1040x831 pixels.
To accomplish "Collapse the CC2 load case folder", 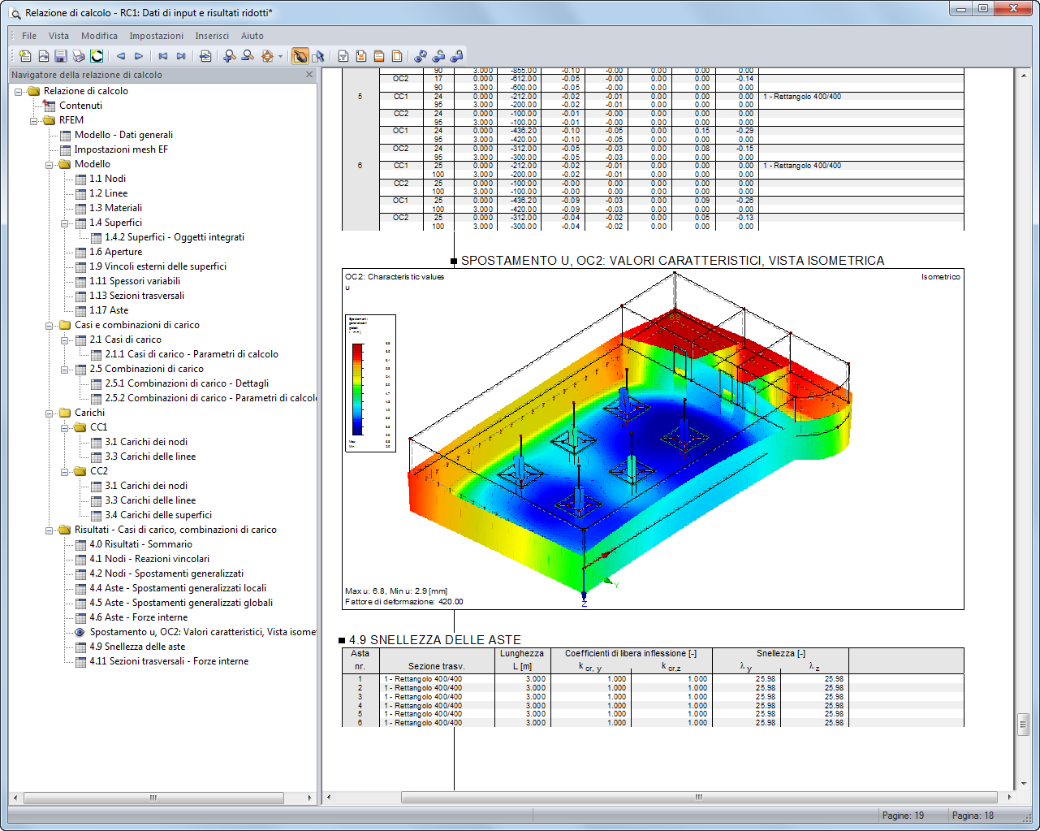I will tap(64, 472).
